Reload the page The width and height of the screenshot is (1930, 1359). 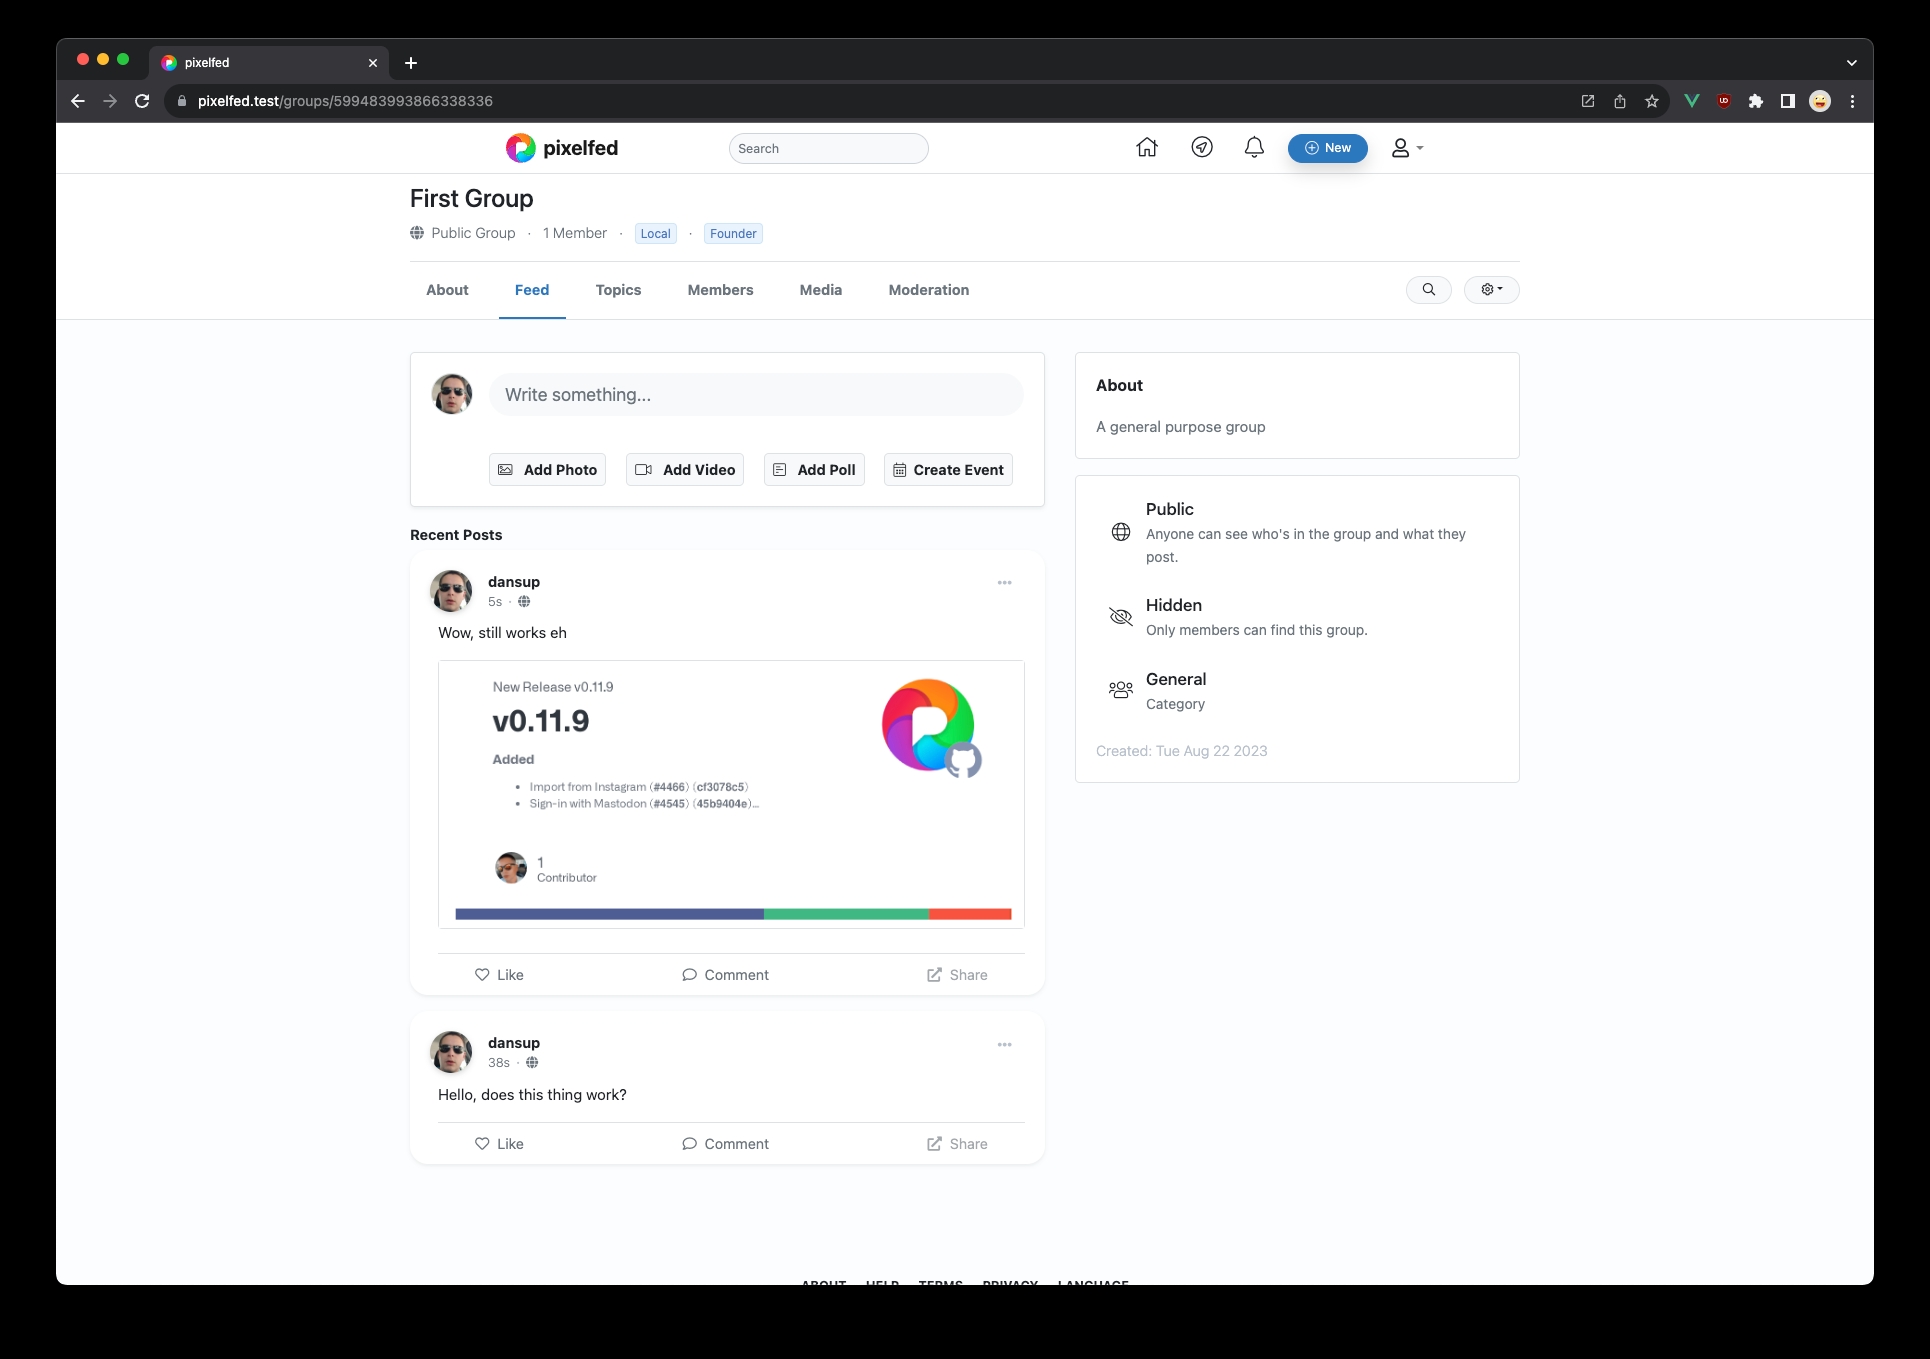click(142, 101)
